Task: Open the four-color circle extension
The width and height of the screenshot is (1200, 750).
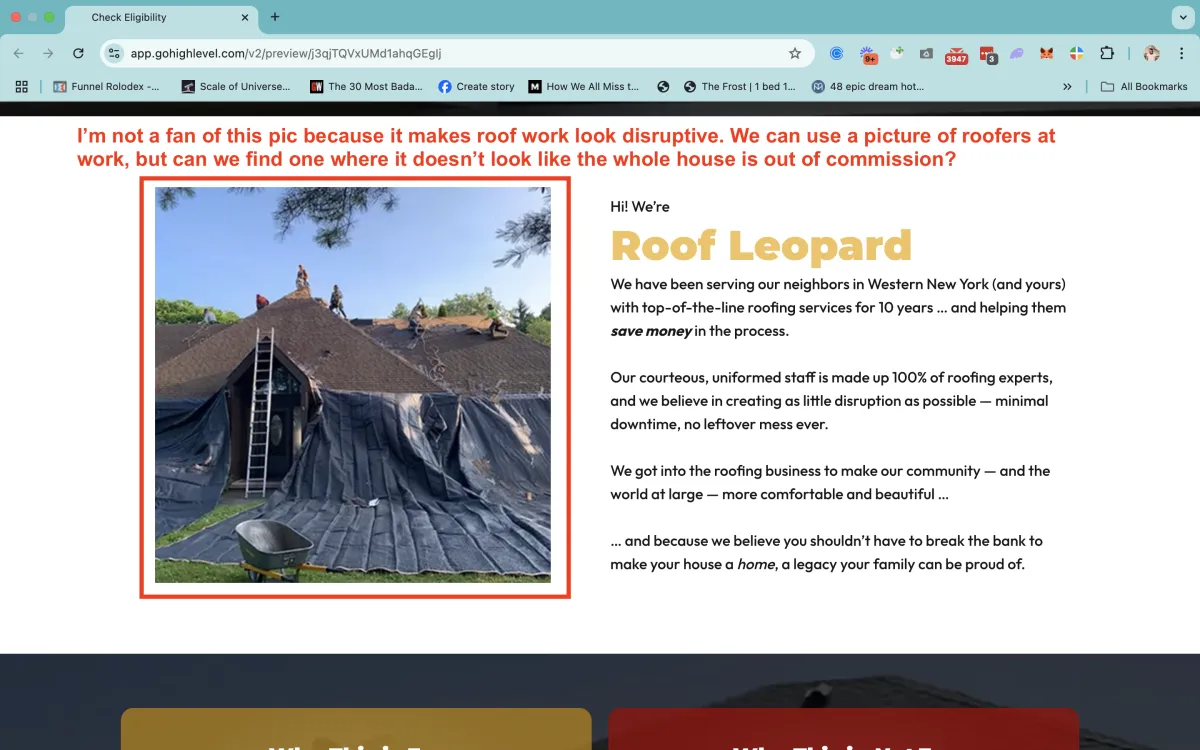Action: pyautogui.click(x=1076, y=53)
